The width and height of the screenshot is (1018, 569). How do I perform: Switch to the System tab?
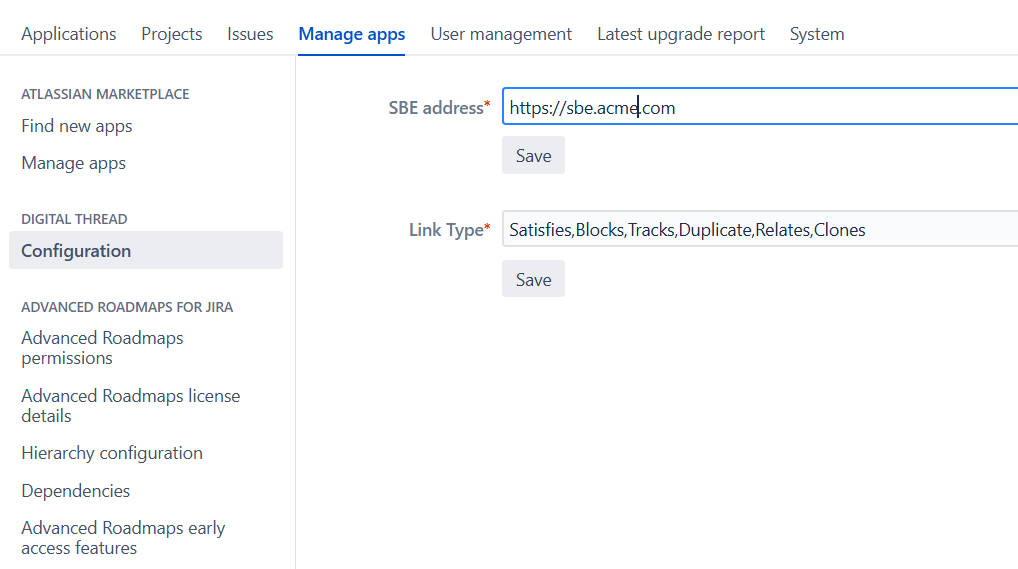pos(816,34)
